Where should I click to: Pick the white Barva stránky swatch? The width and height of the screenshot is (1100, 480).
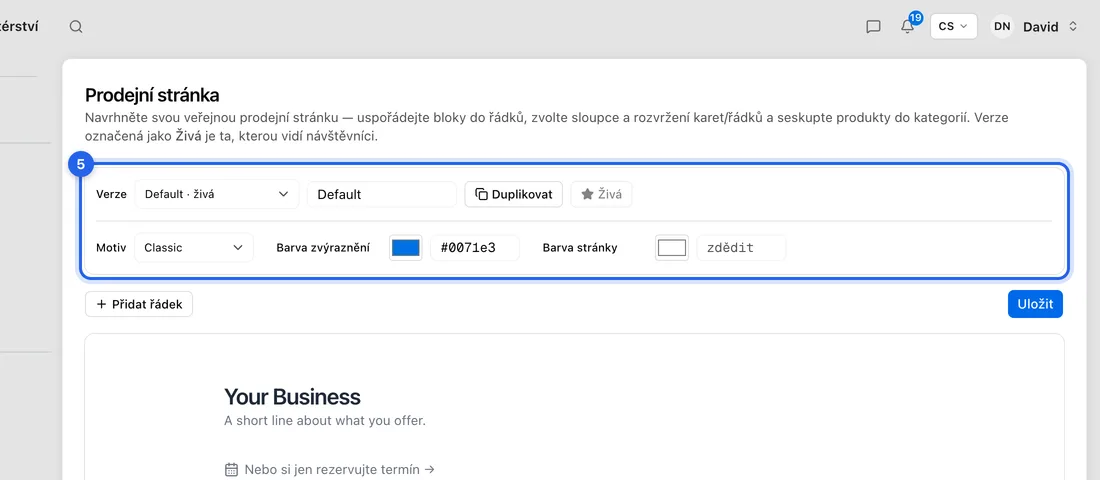click(x=672, y=248)
